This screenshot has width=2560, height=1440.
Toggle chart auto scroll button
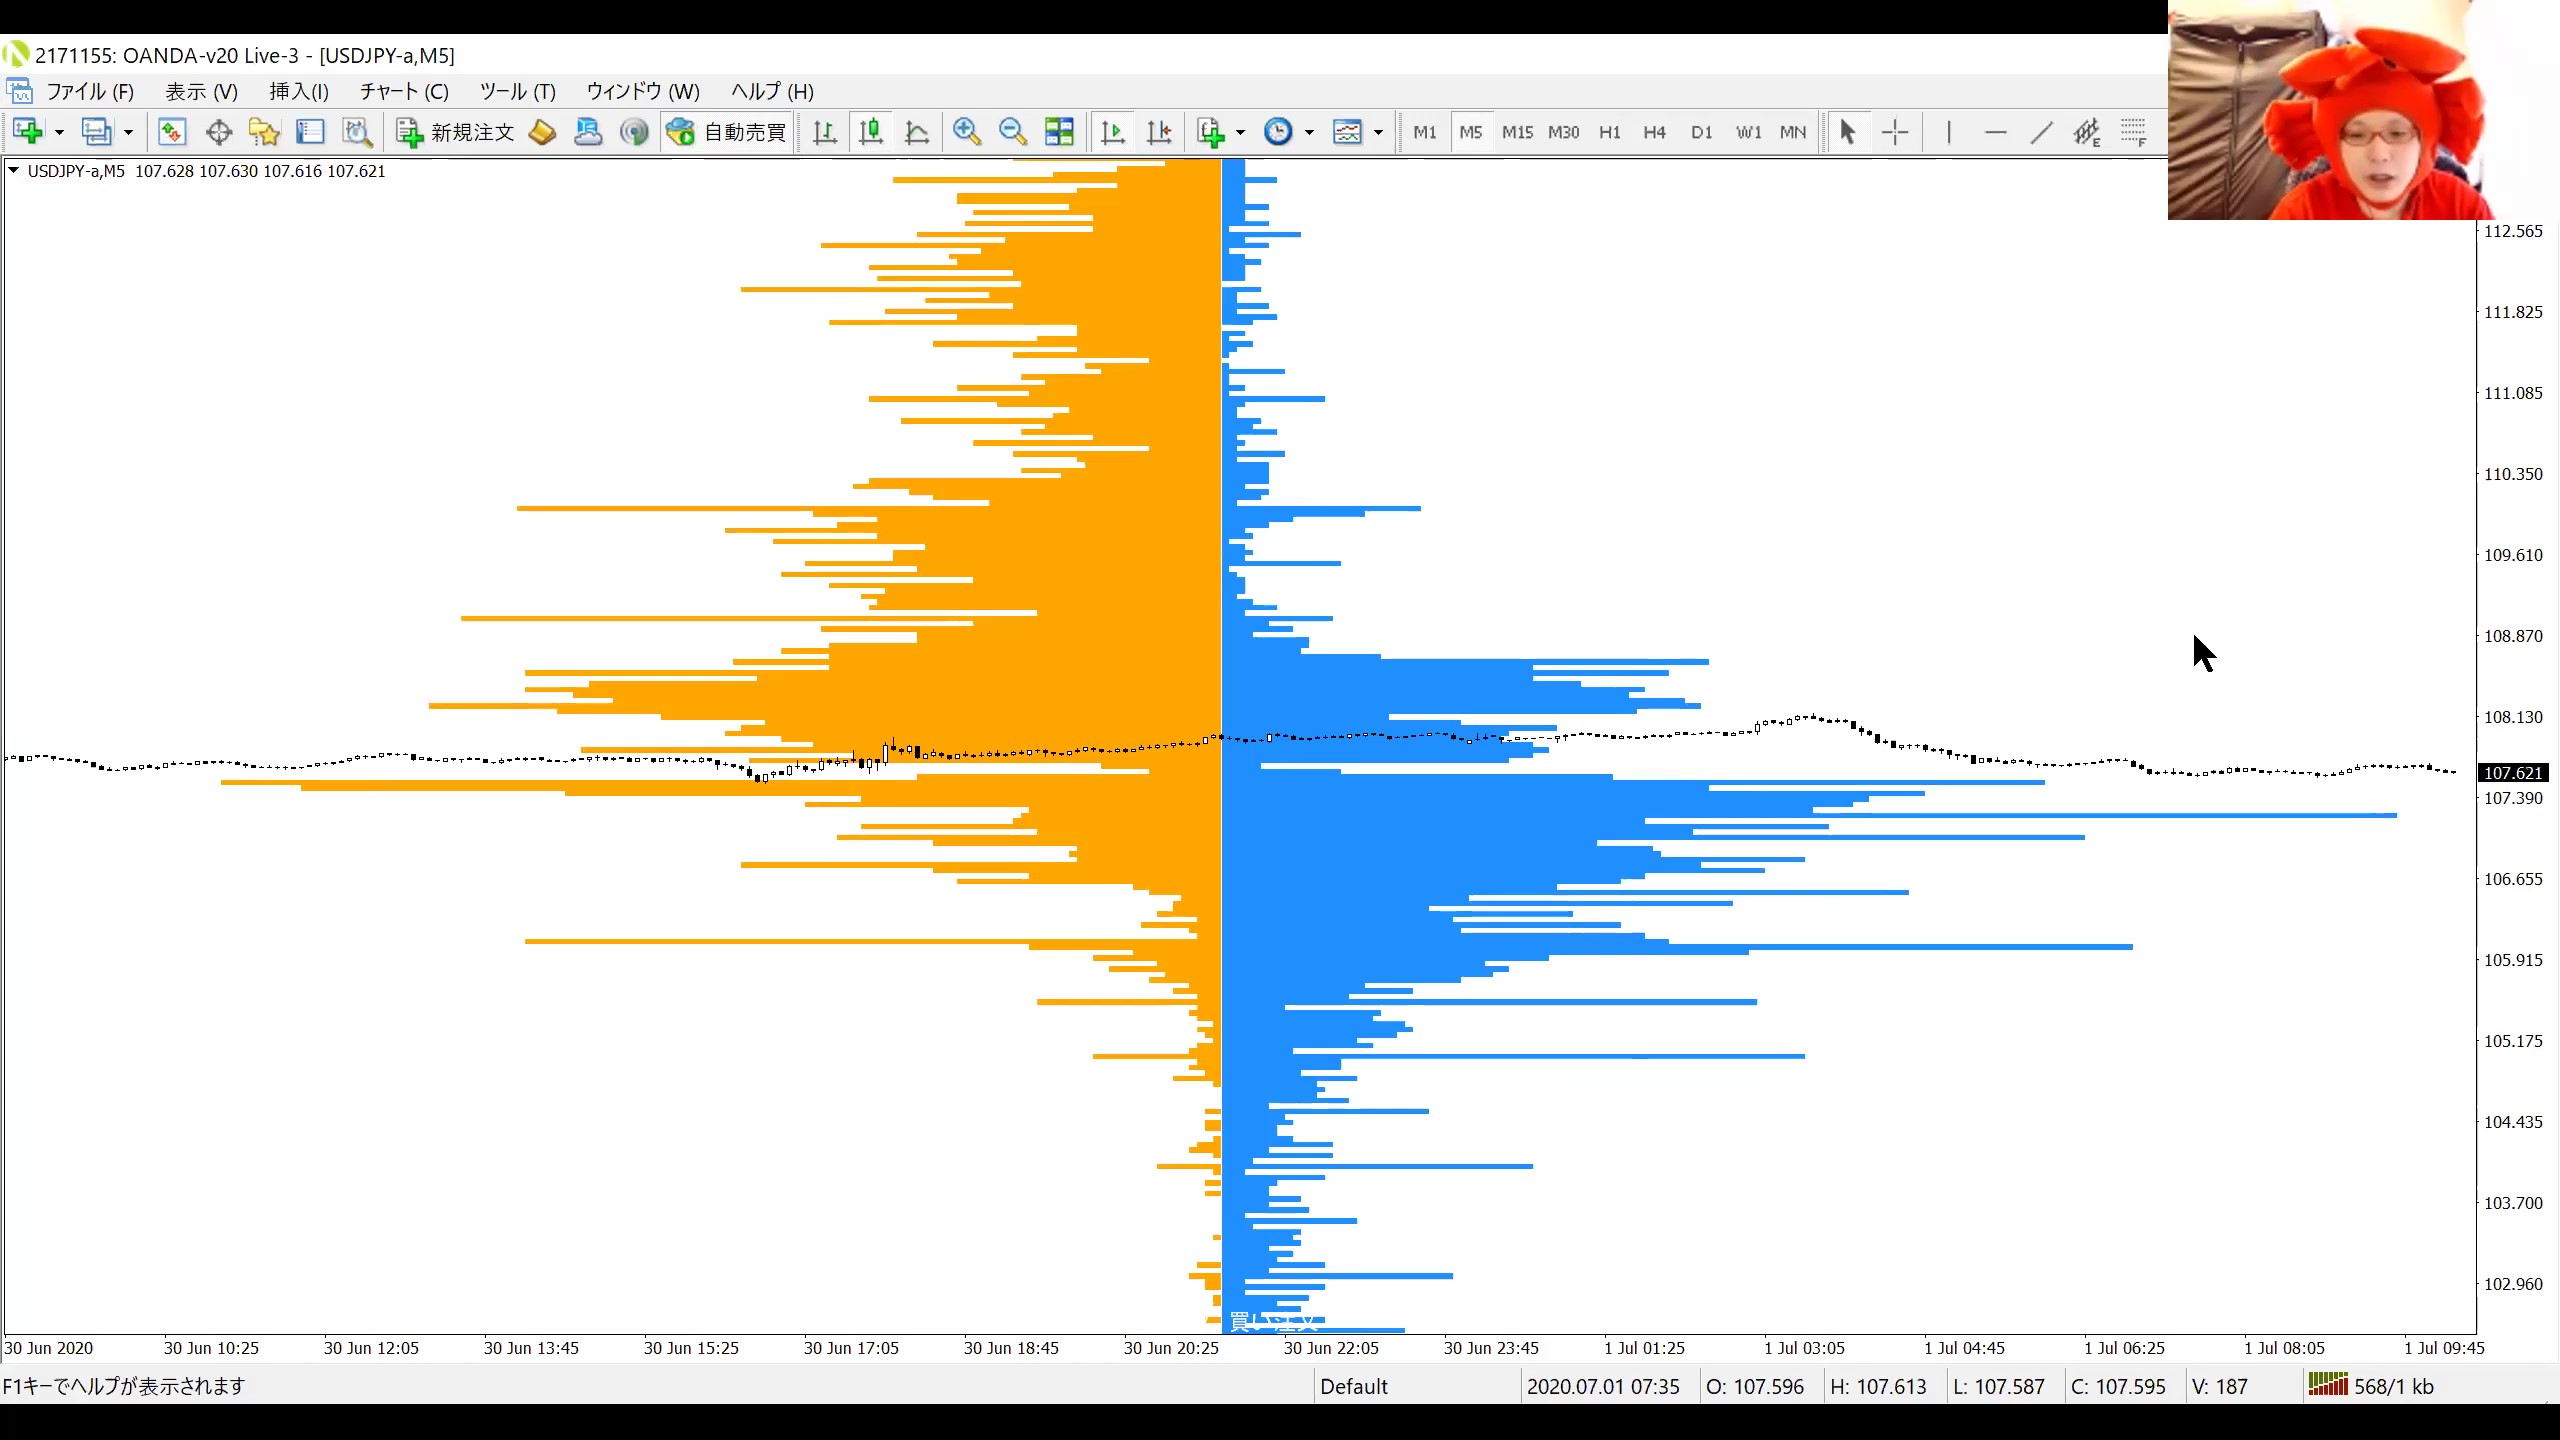point(1112,132)
